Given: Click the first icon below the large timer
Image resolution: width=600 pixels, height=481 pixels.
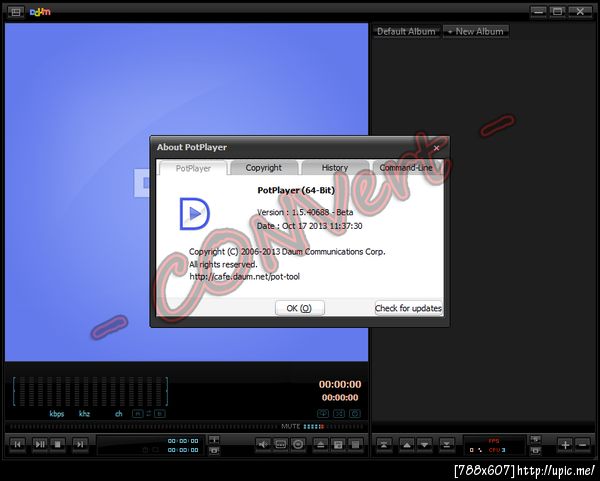Looking at the screenshot, I should point(323,413).
